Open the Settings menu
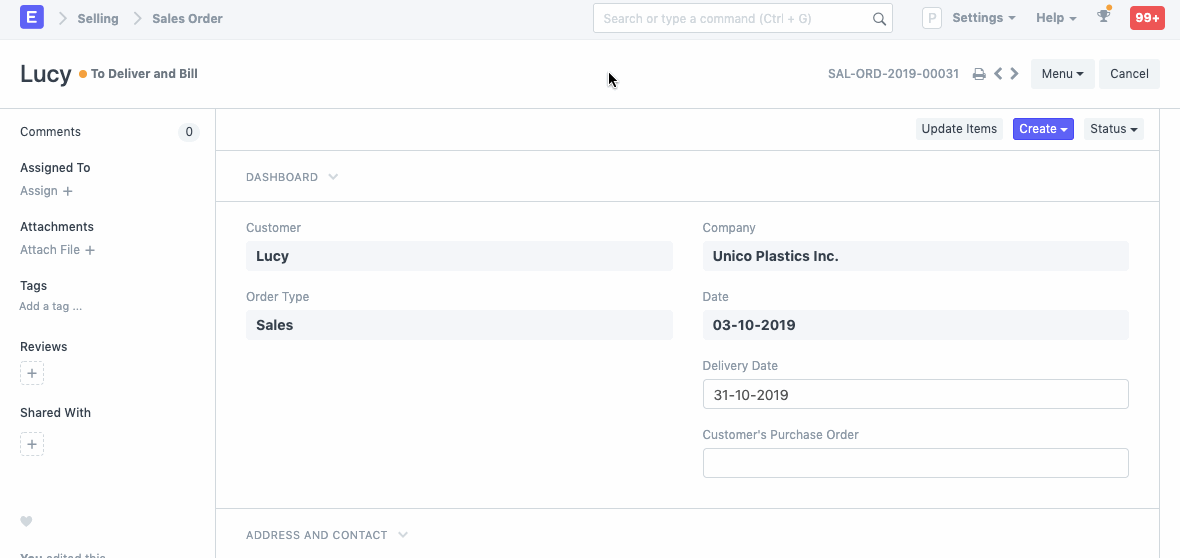 pos(983,18)
